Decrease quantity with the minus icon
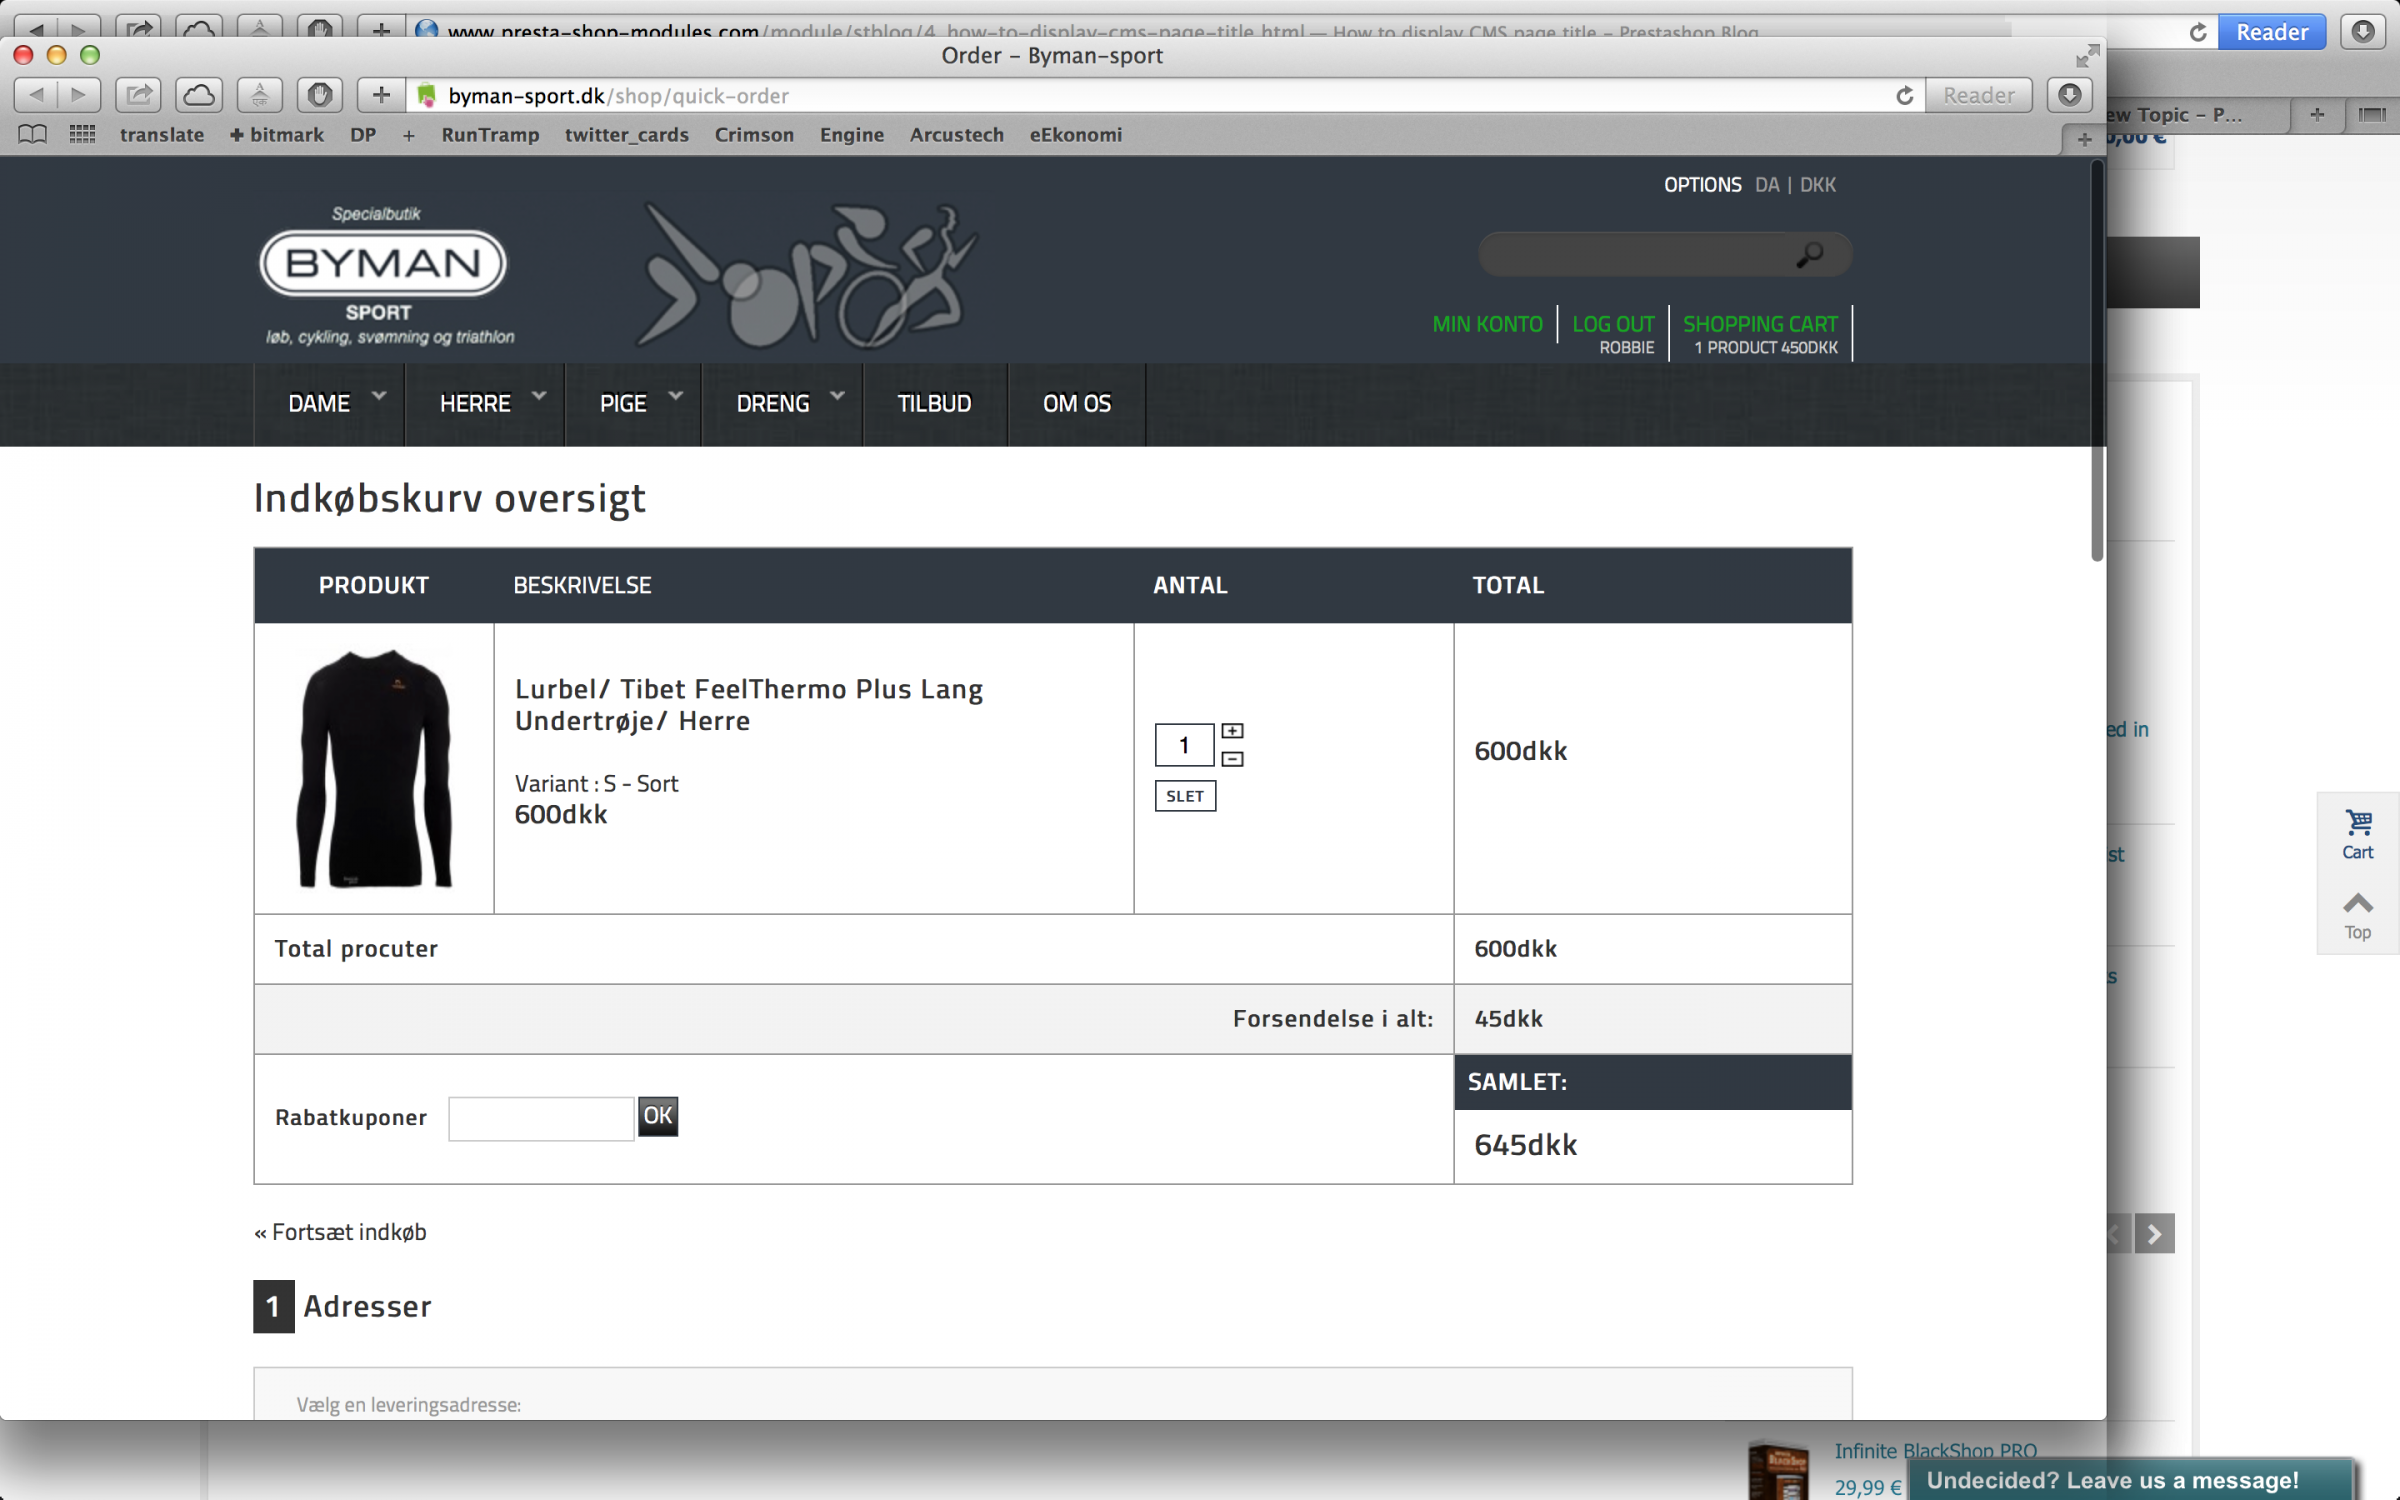 pos(1232,759)
